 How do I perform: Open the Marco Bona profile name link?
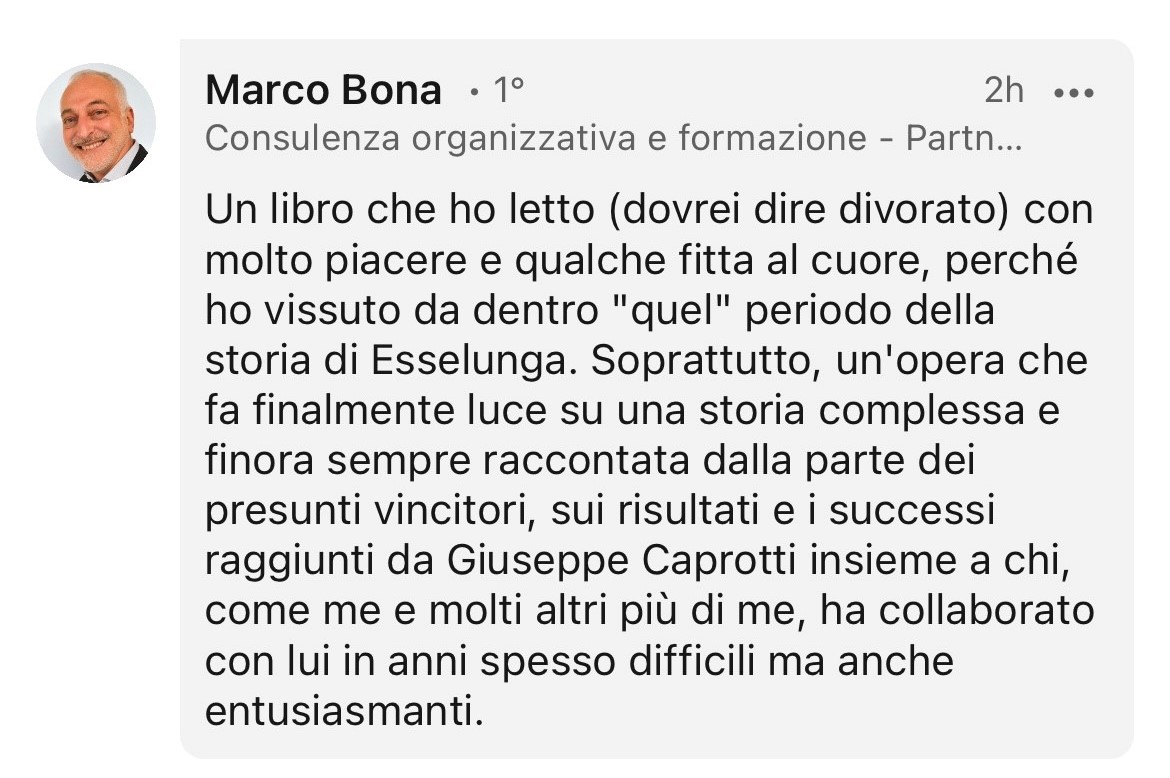click(323, 91)
